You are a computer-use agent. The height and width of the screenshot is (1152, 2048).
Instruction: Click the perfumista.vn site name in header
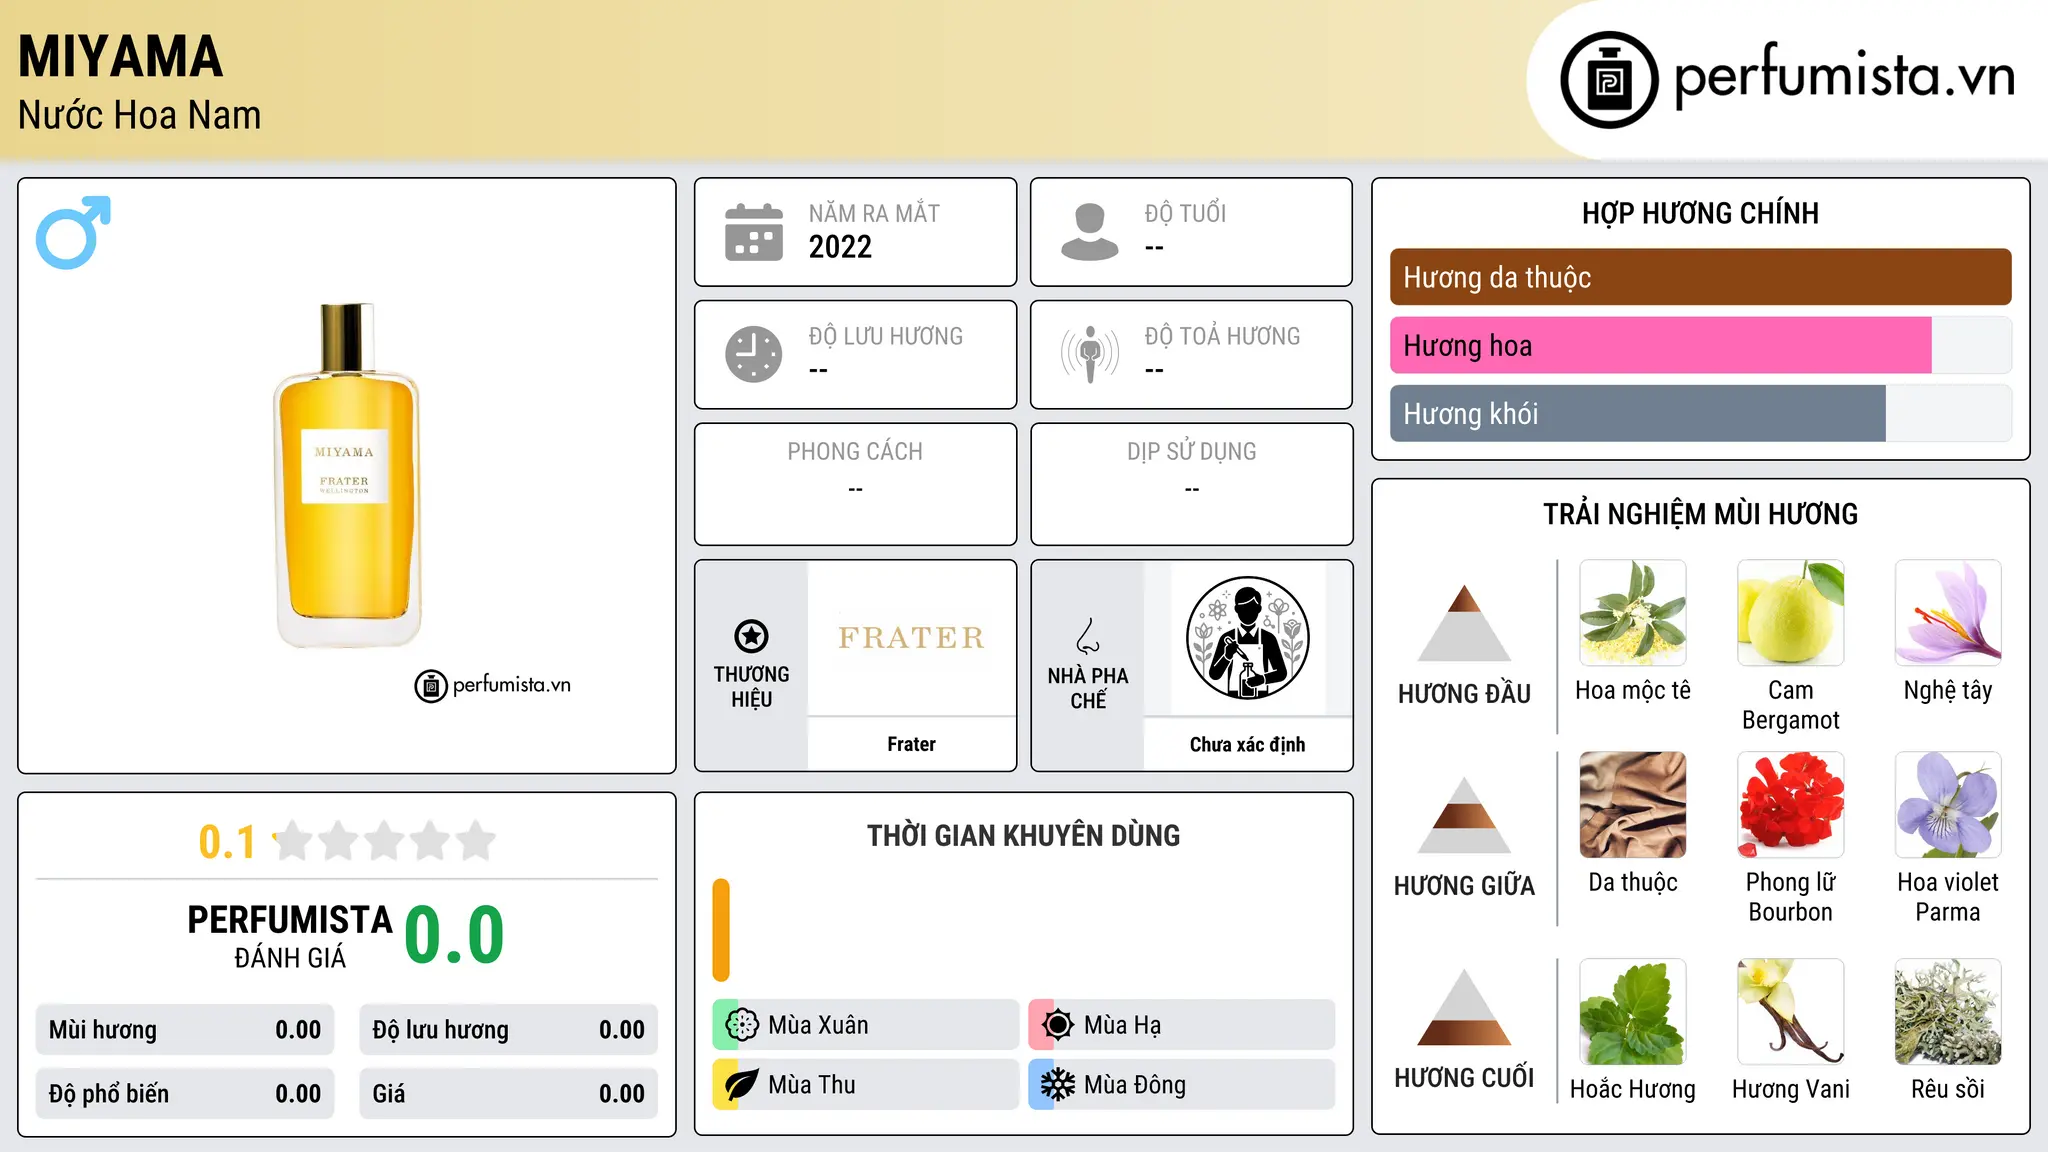1845,76
